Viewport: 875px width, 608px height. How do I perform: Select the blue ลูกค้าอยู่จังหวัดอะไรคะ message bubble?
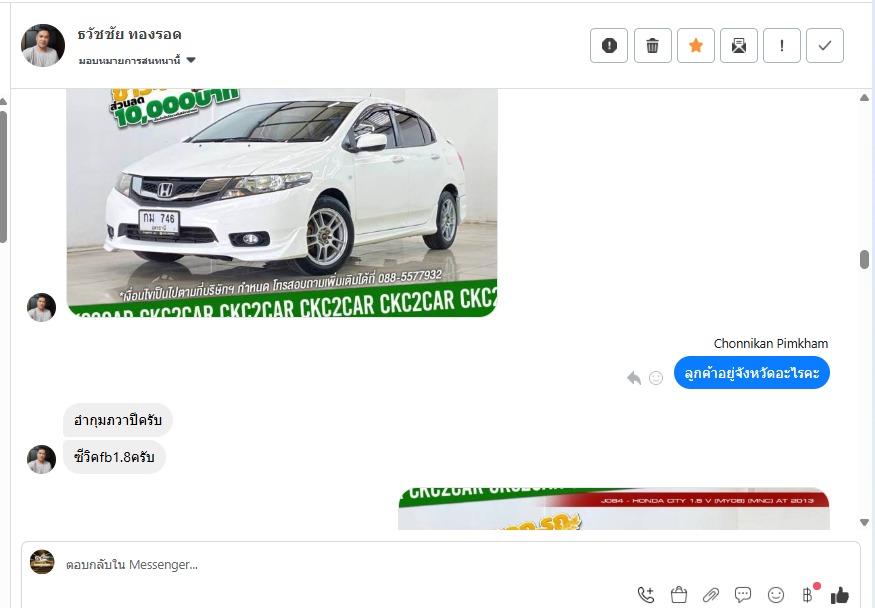752,373
